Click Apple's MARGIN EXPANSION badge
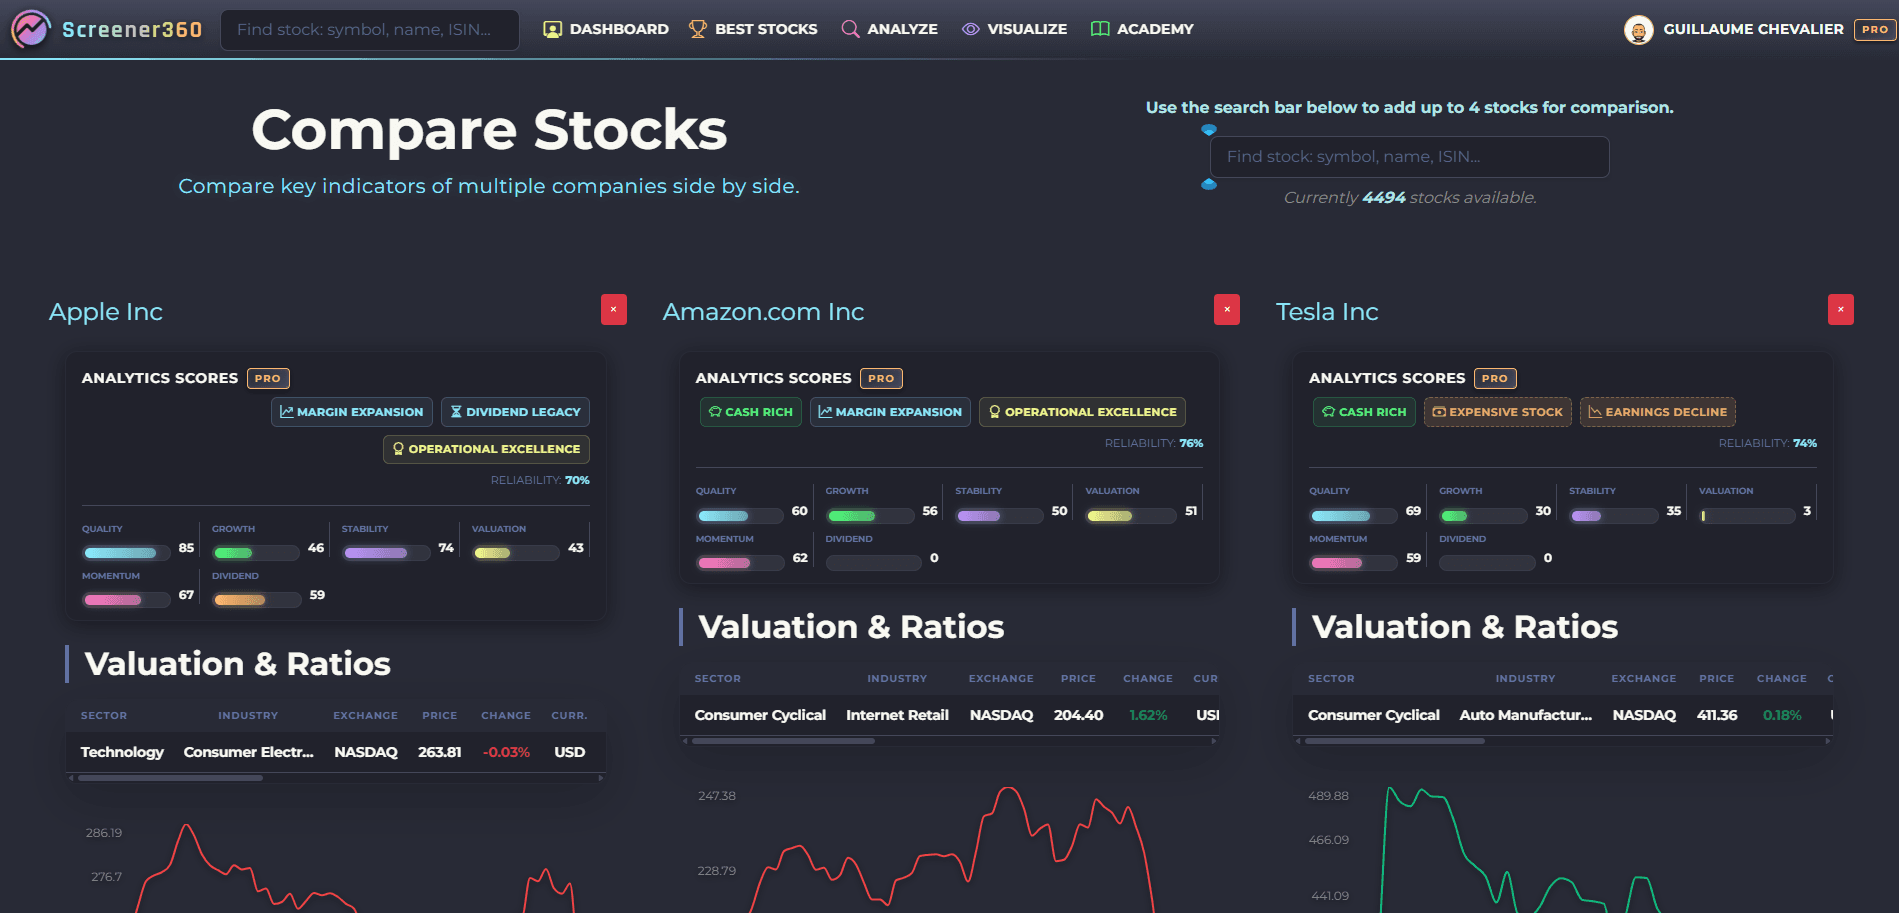 point(352,411)
